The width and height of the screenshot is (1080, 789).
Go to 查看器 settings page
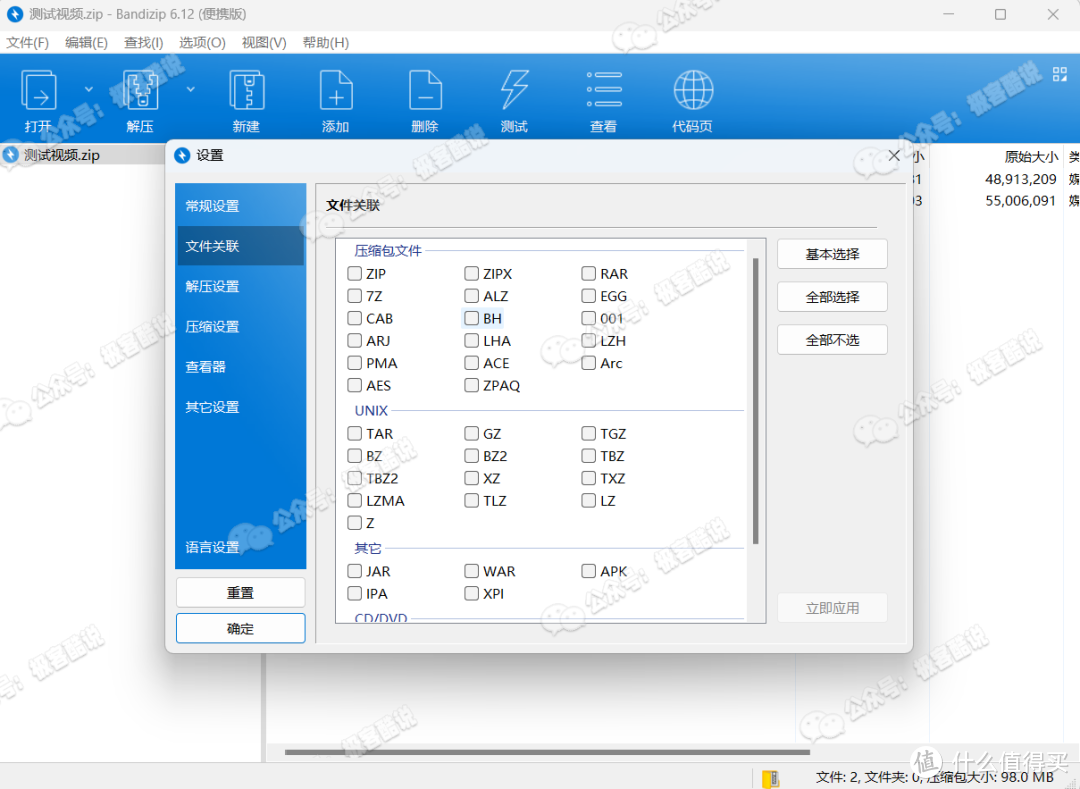point(240,367)
